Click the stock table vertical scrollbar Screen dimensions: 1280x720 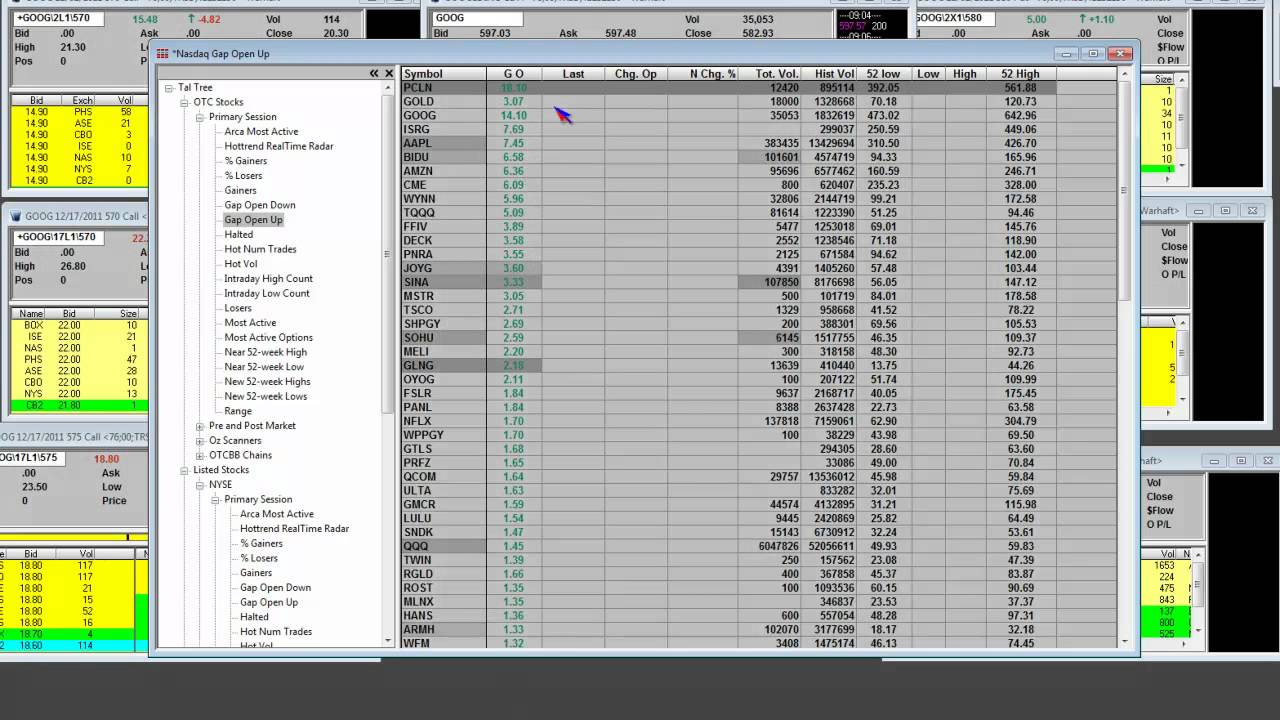click(1124, 190)
